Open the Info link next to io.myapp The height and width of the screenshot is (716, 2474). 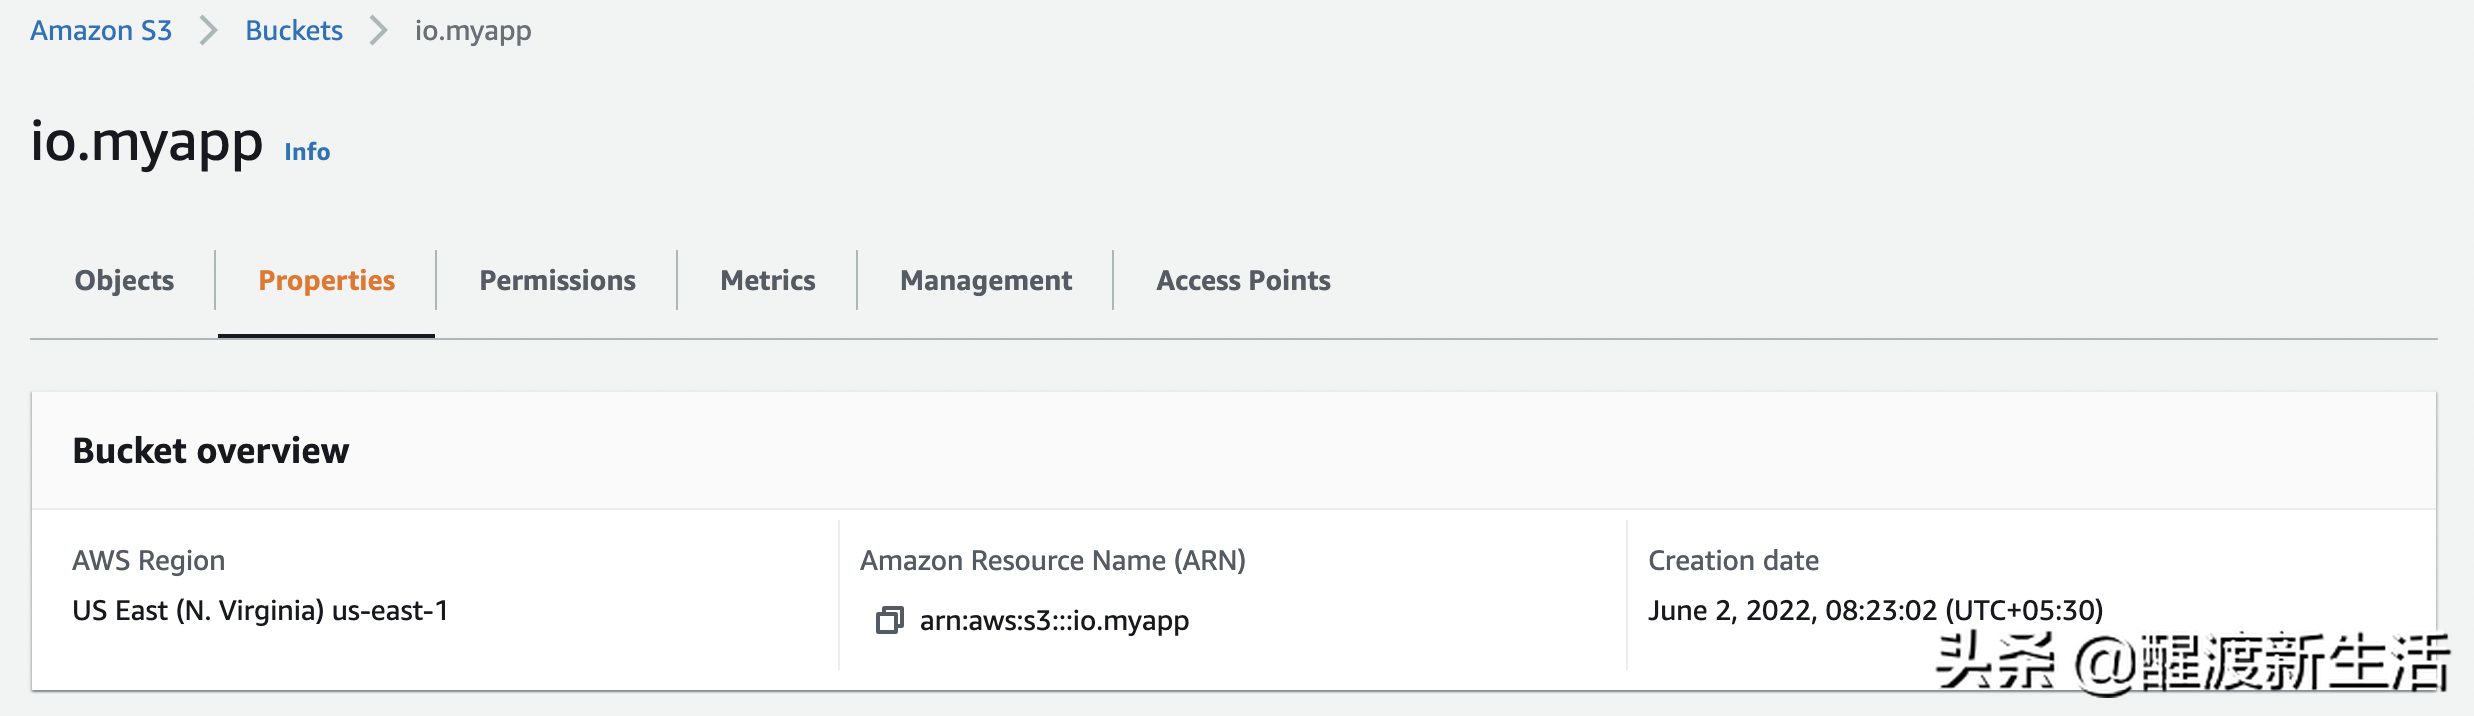point(306,152)
